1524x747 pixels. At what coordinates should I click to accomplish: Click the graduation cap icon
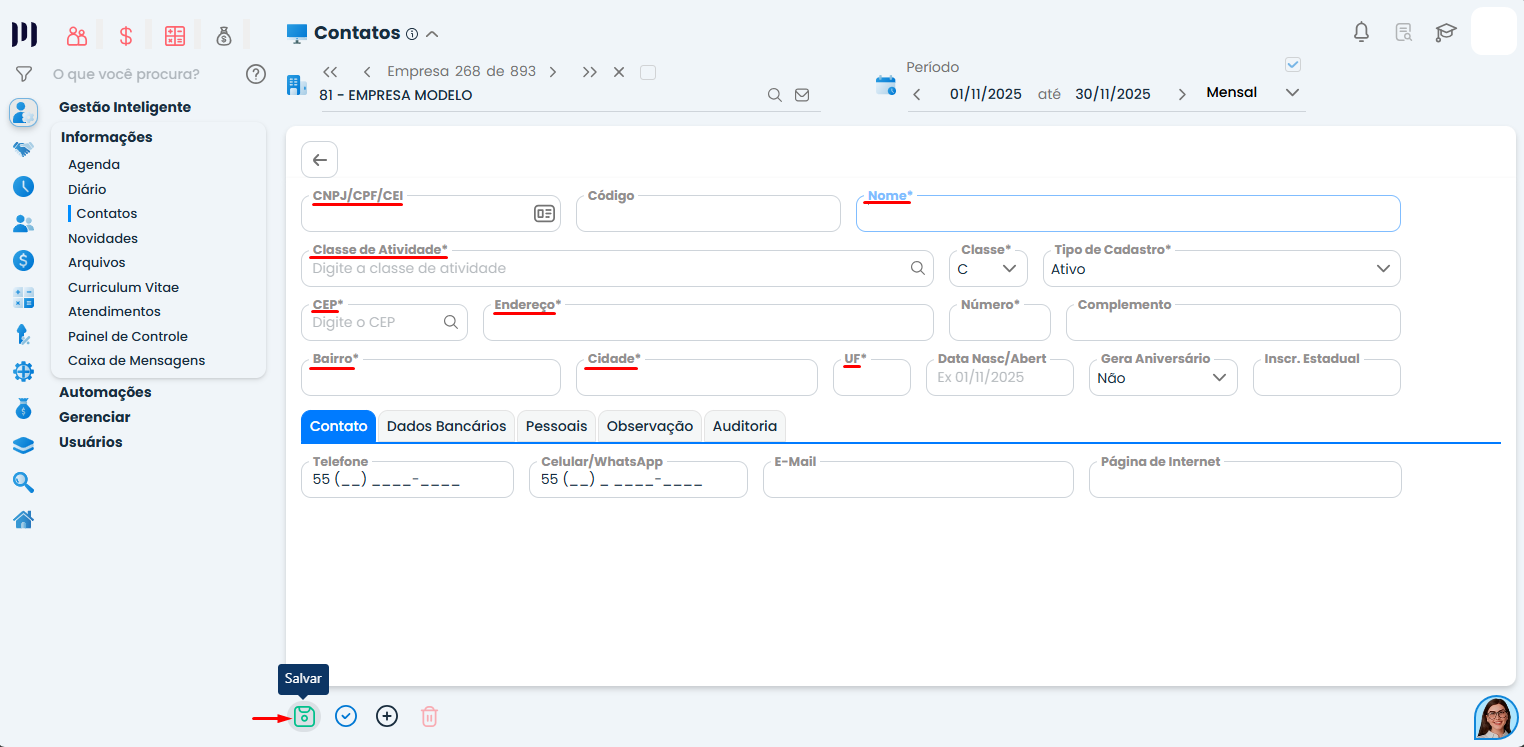click(x=1445, y=32)
